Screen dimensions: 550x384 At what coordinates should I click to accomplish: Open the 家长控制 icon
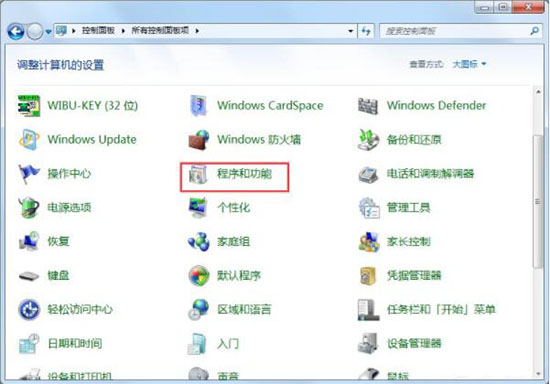pos(369,242)
